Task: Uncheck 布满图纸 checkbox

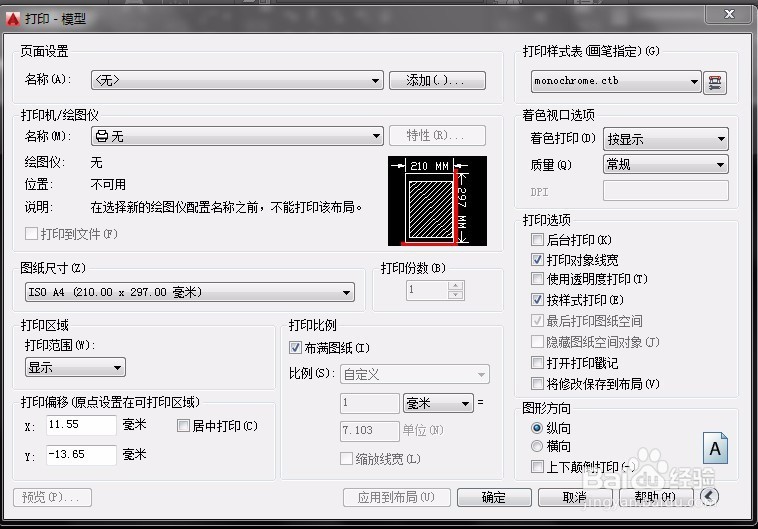Action: tap(295, 348)
